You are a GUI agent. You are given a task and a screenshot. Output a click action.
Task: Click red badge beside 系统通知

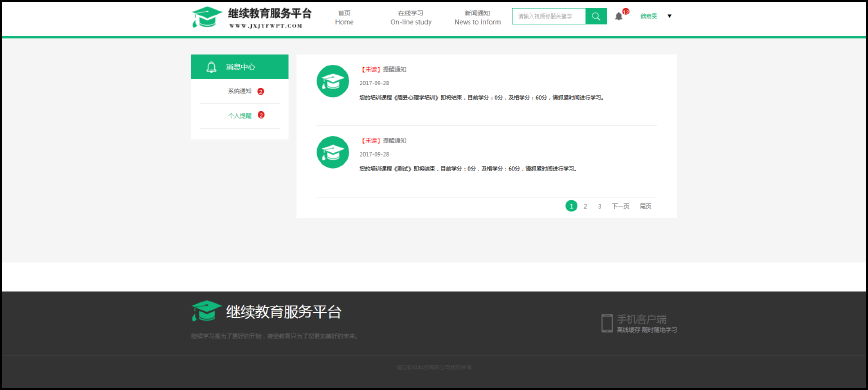tap(261, 91)
